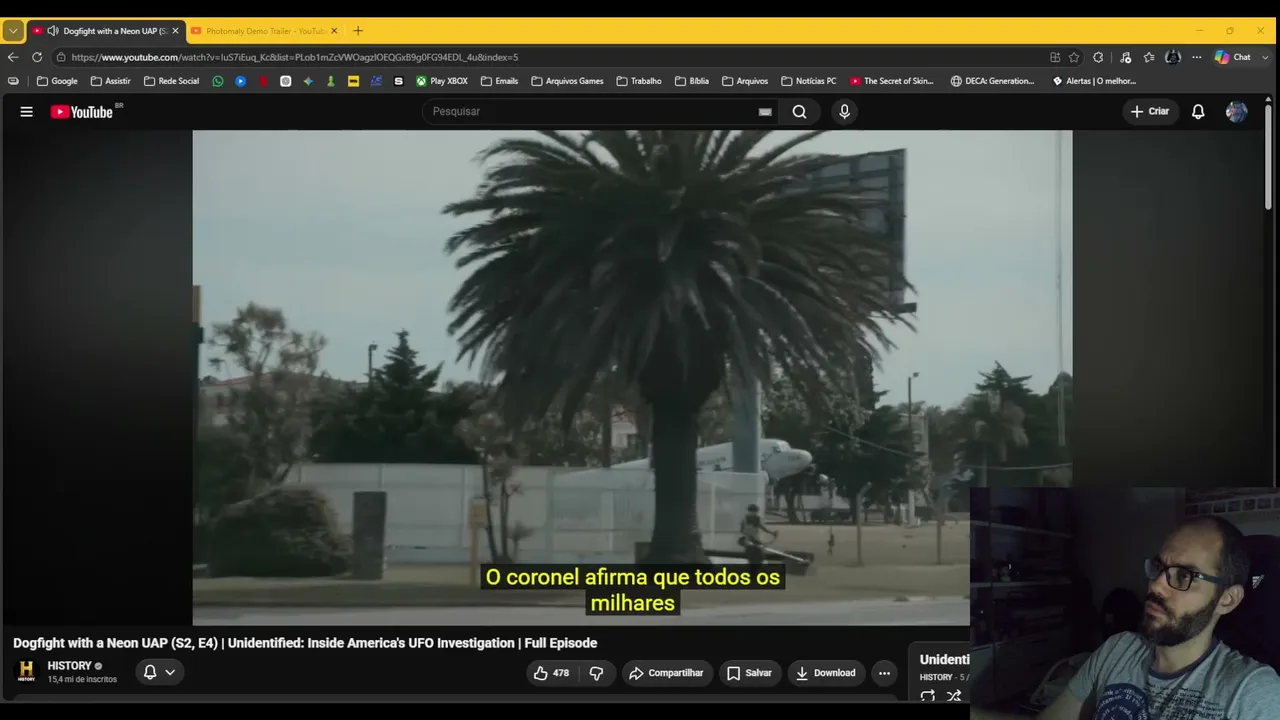The image size is (1280, 720).
Task: Open the DECA: Generation bookmark
Action: coord(993,81)
